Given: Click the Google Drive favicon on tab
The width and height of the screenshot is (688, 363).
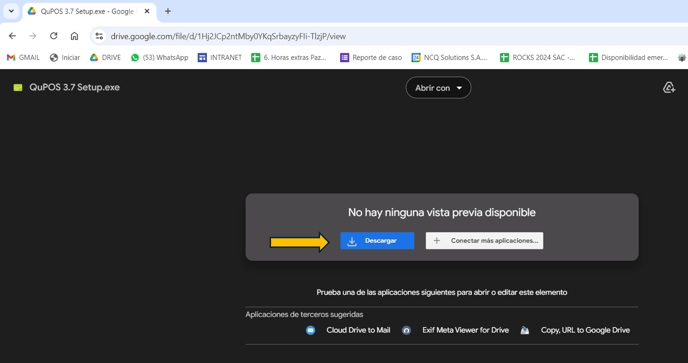Looking at the screenshot, I should tap(32, 11).
